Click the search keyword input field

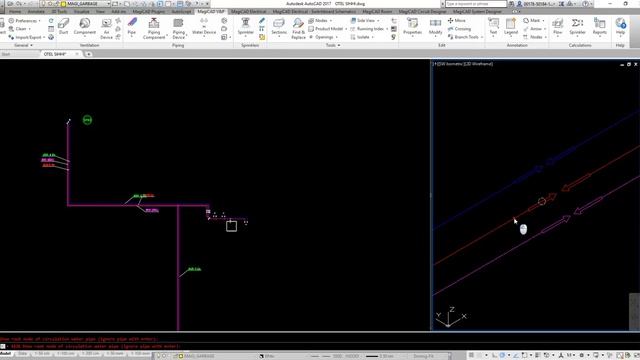(476, 4)
